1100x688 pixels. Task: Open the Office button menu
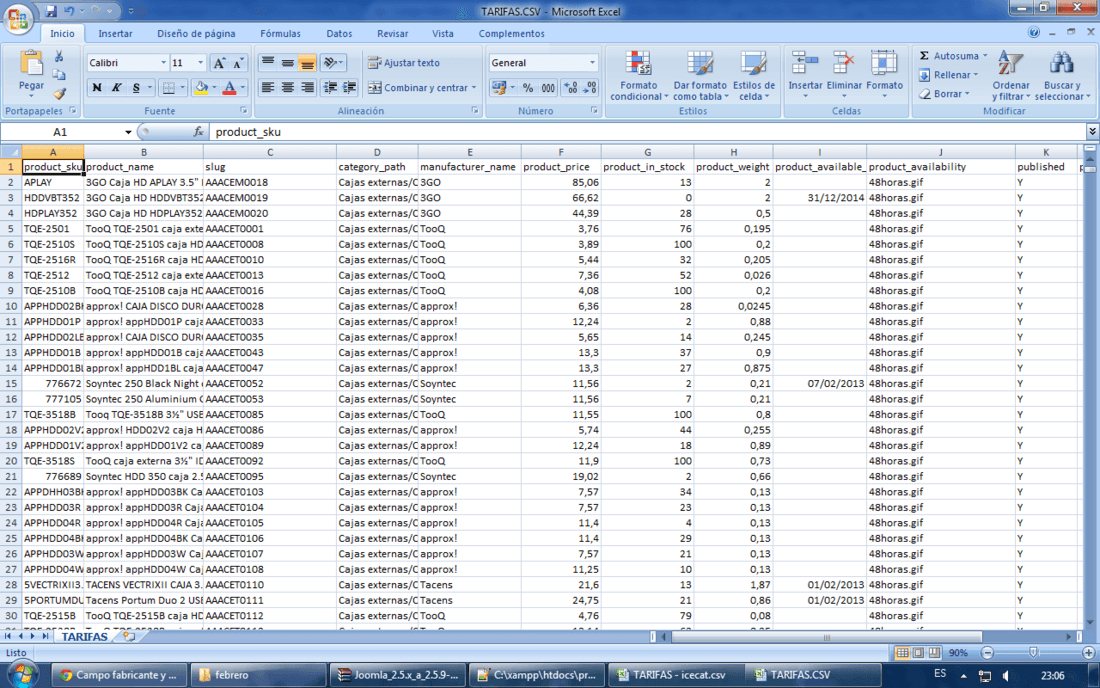(x=18, y=18)
